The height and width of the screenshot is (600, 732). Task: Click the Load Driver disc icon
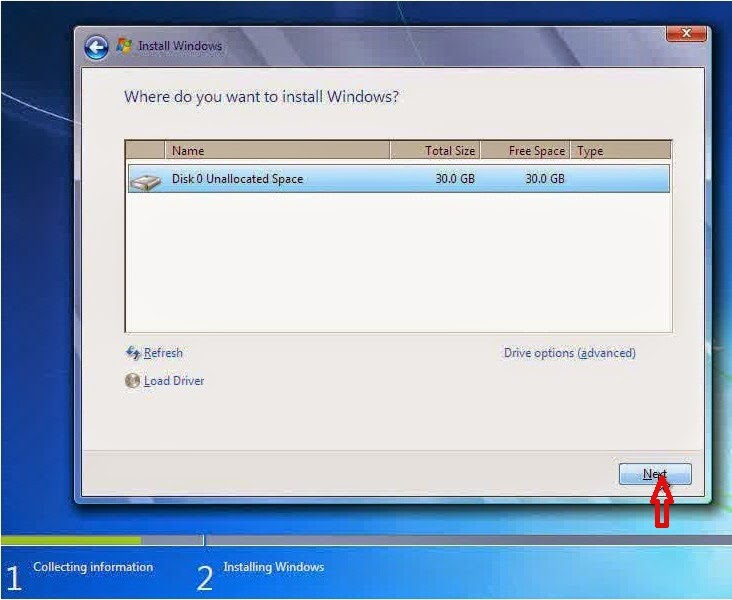[x=133, y=381]
